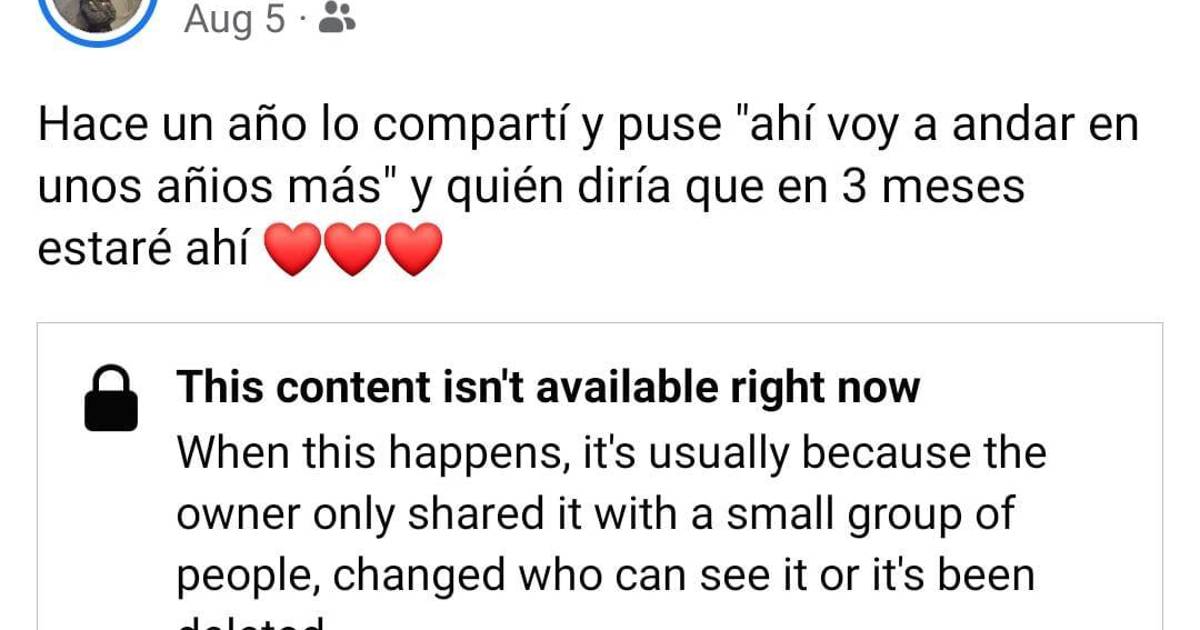Click the 'When this happens' explanation line
This screenshot has width=1200, height=630.
pyautogui.click(x=611, y=454)
